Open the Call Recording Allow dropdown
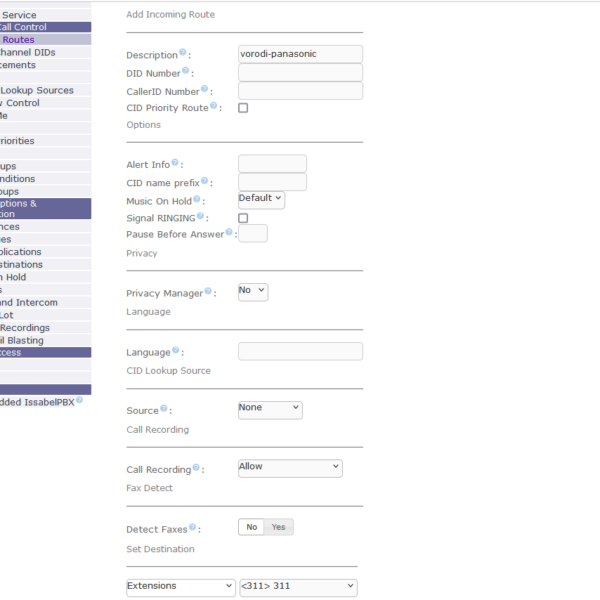Viewport: 600px width, 600px height. point(290,467)
